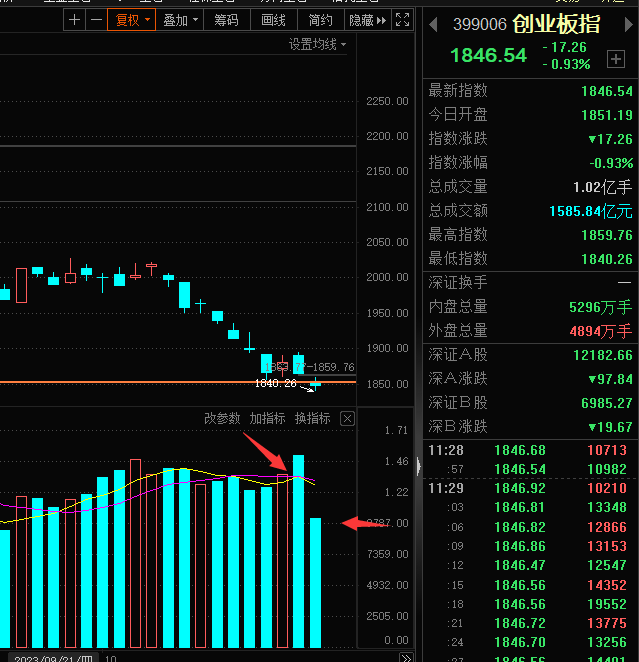639x662 pixels.
Task: Toggle fullscreen chart view icon
Action: (402, 20)
